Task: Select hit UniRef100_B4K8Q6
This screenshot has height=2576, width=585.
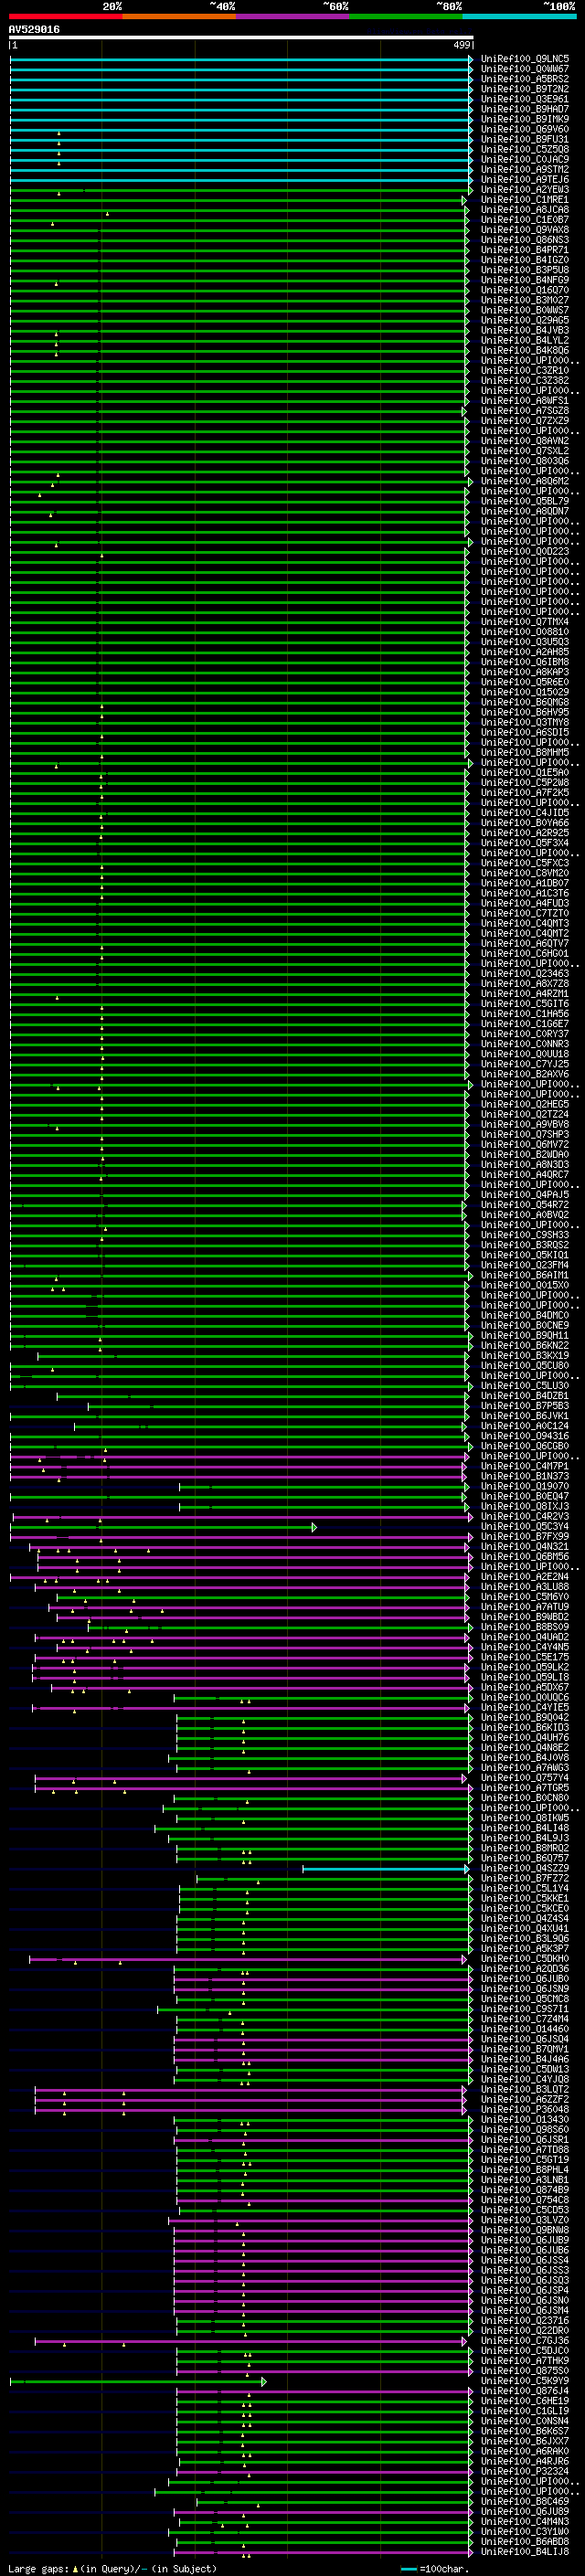Action: coord(525,350)
